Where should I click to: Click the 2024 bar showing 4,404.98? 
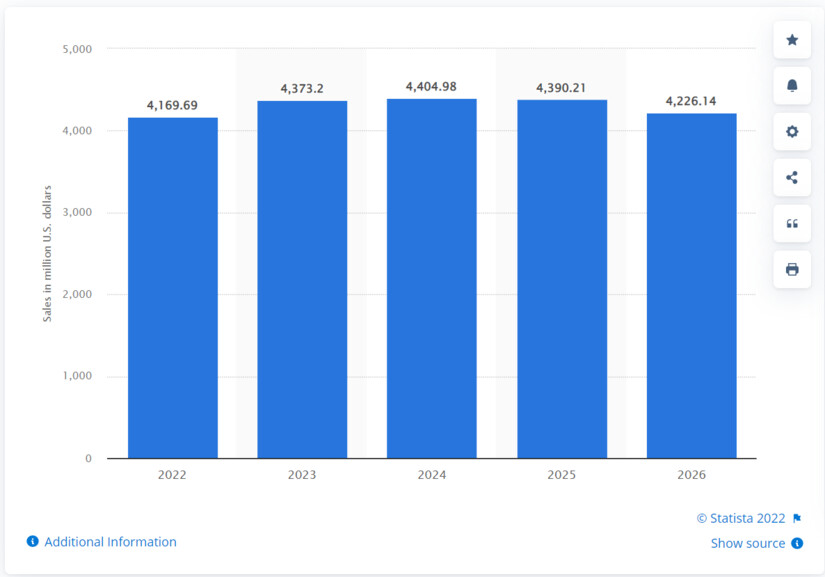pos(431,278)
